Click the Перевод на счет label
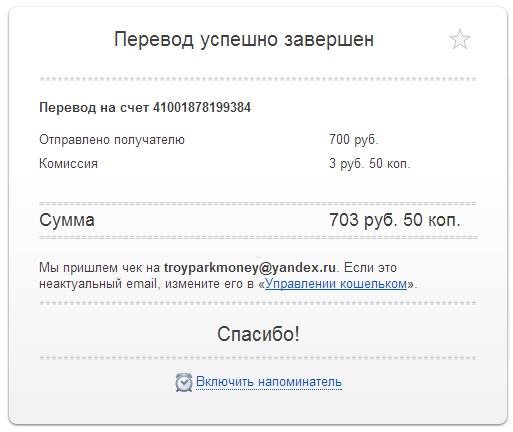Image resolution: width=513 pixels, height=432 pixels. click(x=94, y=108)
